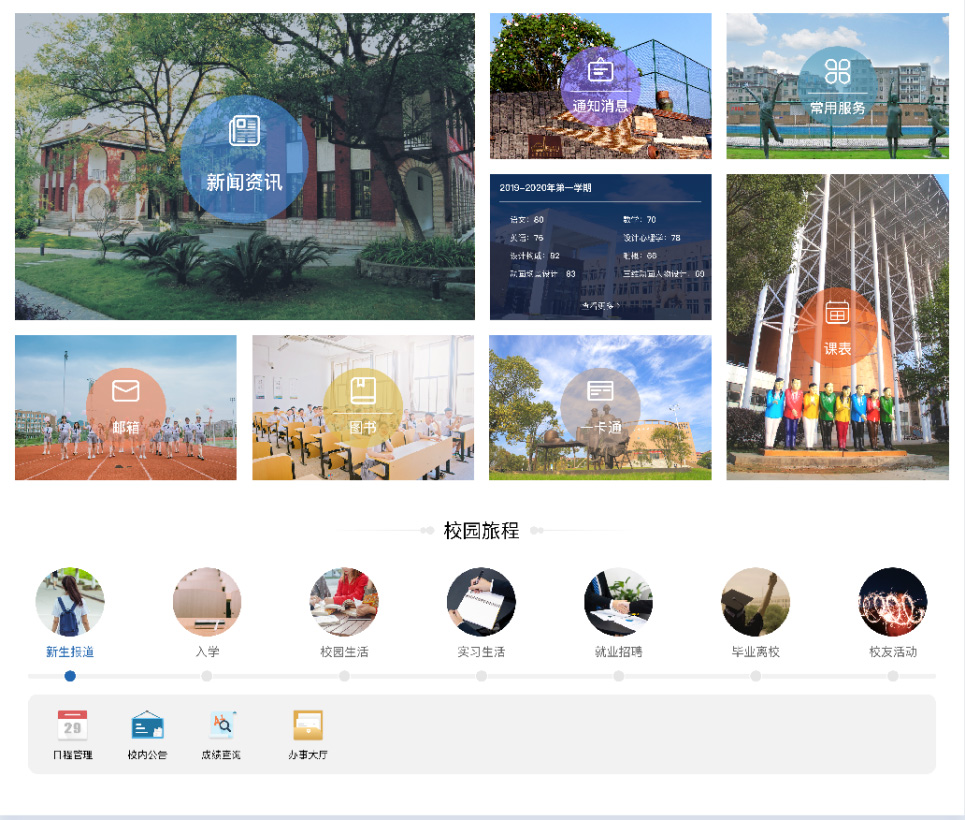Open the 邮箱 mailbox tile

126,407
